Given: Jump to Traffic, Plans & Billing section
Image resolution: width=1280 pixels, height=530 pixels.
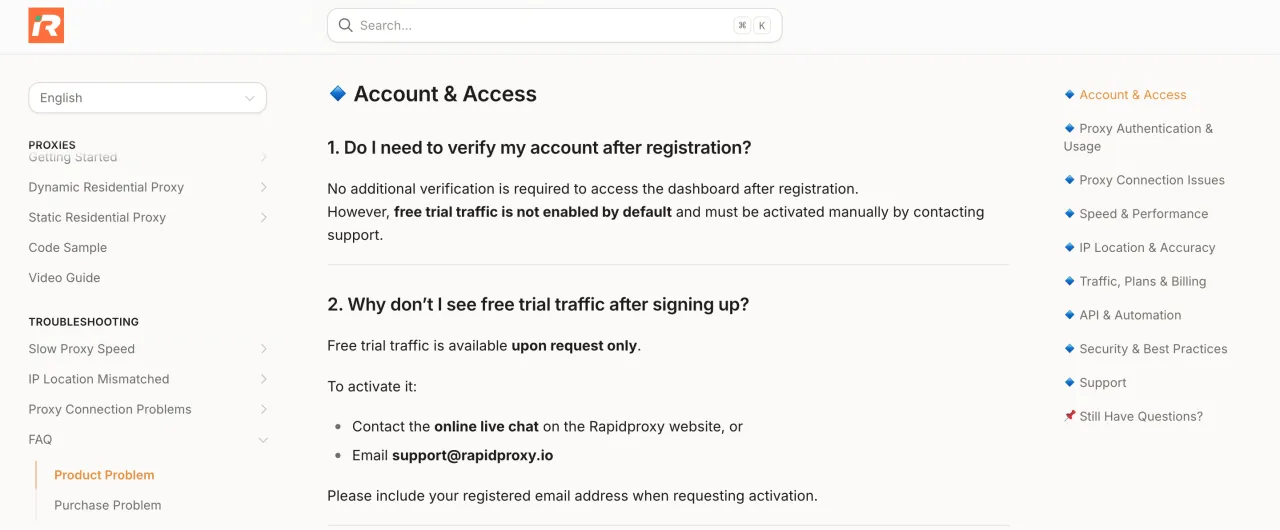Looking at the screenshot, I should click(1142, 281).
